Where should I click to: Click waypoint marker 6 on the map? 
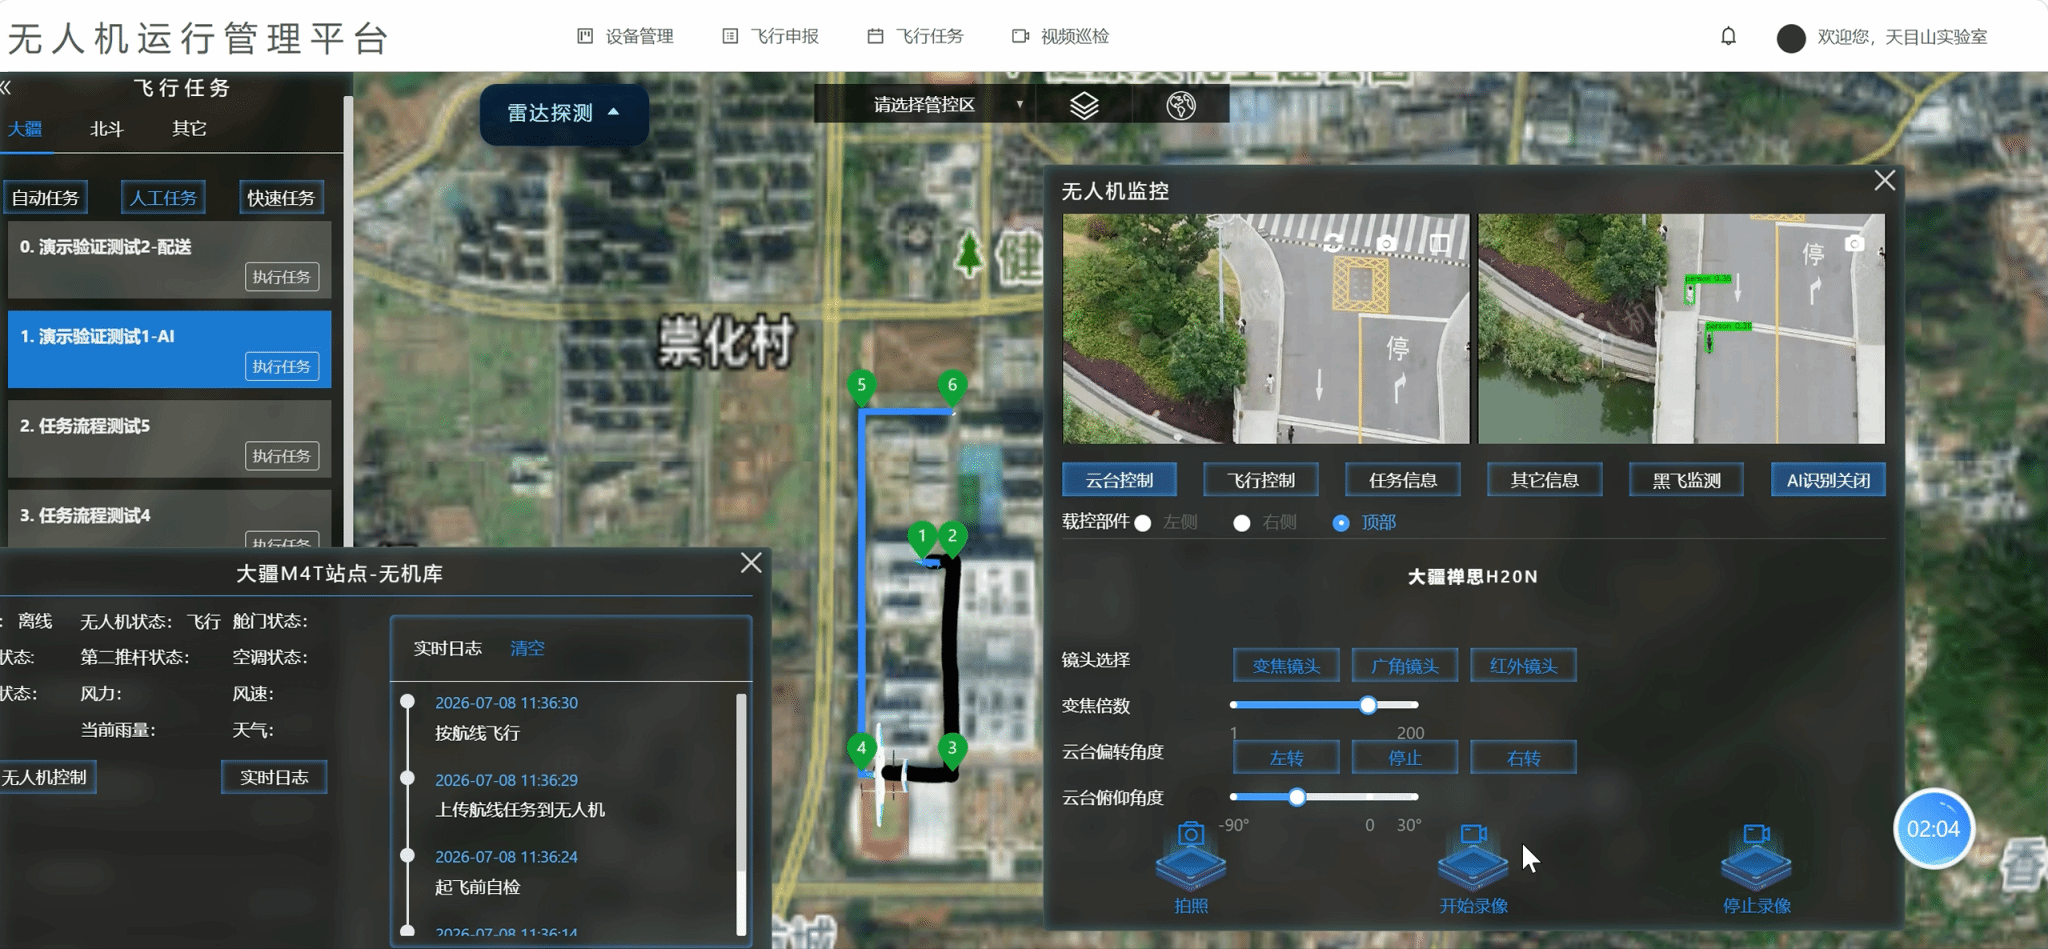952,387
